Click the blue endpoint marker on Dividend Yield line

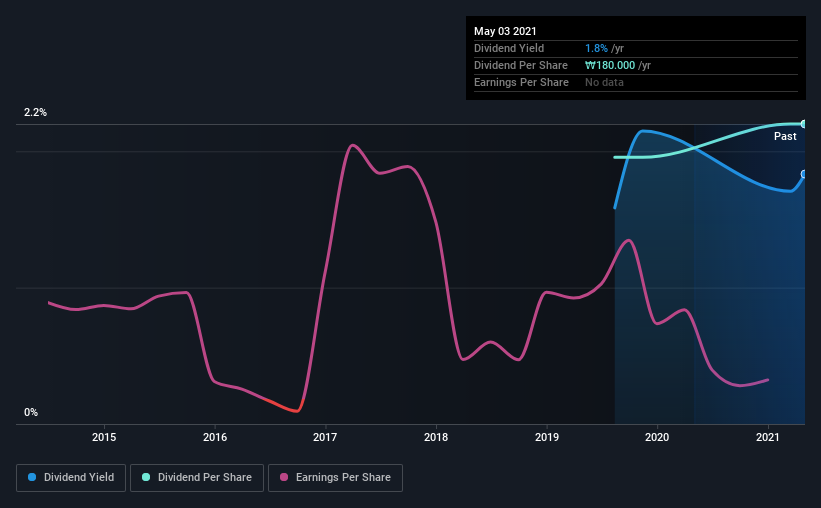(803, 174)
